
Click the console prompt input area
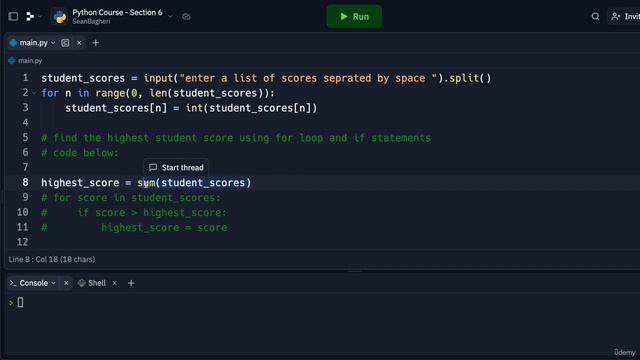click(x=20, y=302)
